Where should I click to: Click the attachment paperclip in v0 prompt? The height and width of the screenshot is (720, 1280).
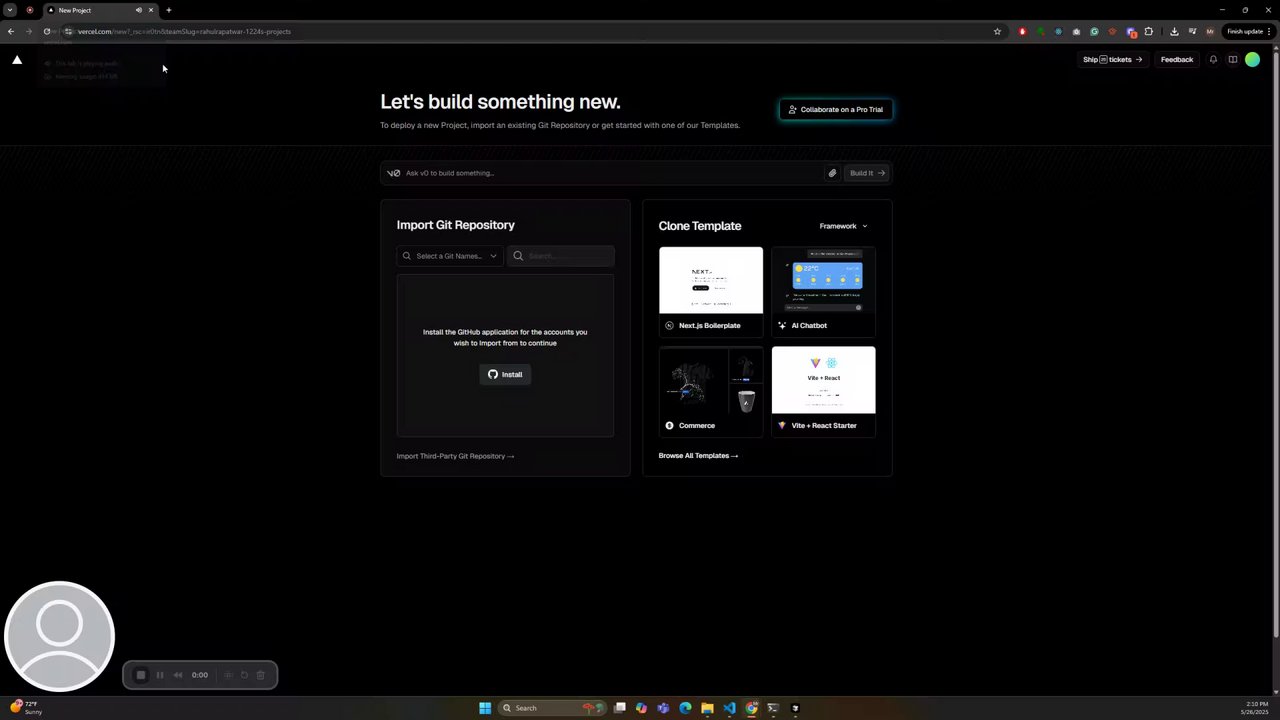[832, 173]
